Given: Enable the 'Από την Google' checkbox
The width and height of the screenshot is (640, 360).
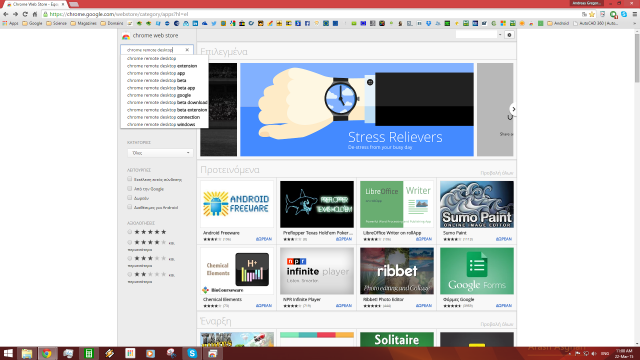Looking at the screenshot, I should 129,189.
